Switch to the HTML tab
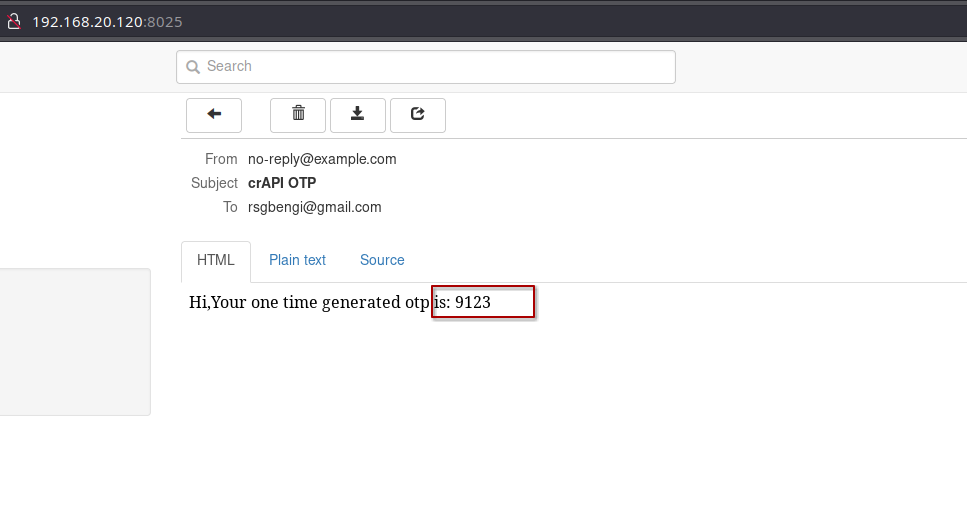 (x=215, y=260)
